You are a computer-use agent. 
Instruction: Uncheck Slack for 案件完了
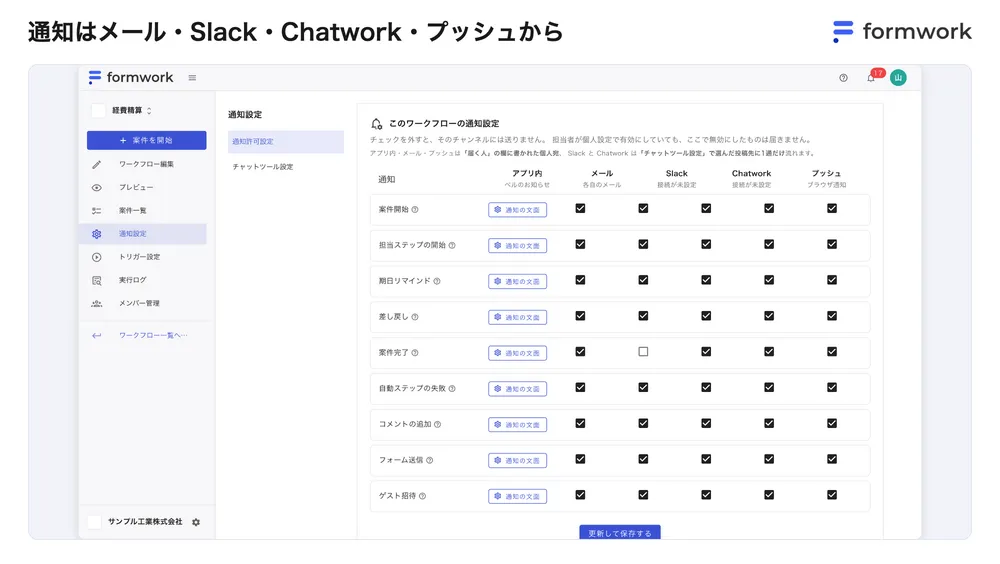click(706, 352)
